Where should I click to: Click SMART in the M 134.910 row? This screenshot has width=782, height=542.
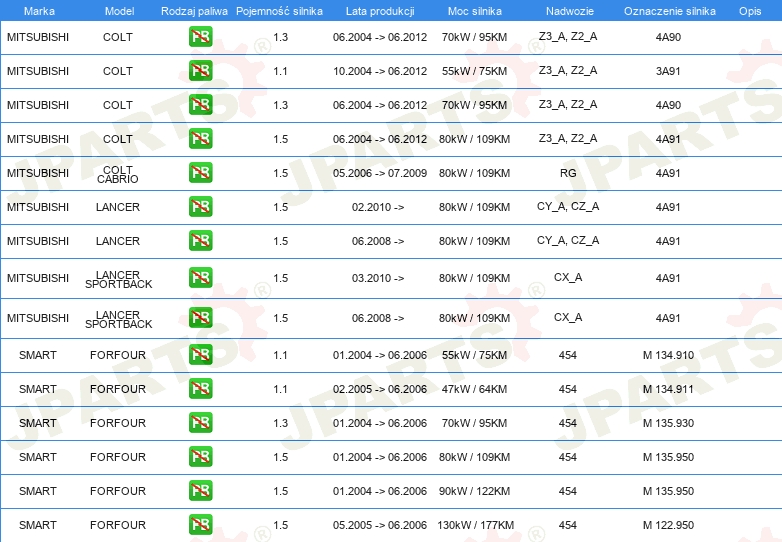tap(38, 355)
